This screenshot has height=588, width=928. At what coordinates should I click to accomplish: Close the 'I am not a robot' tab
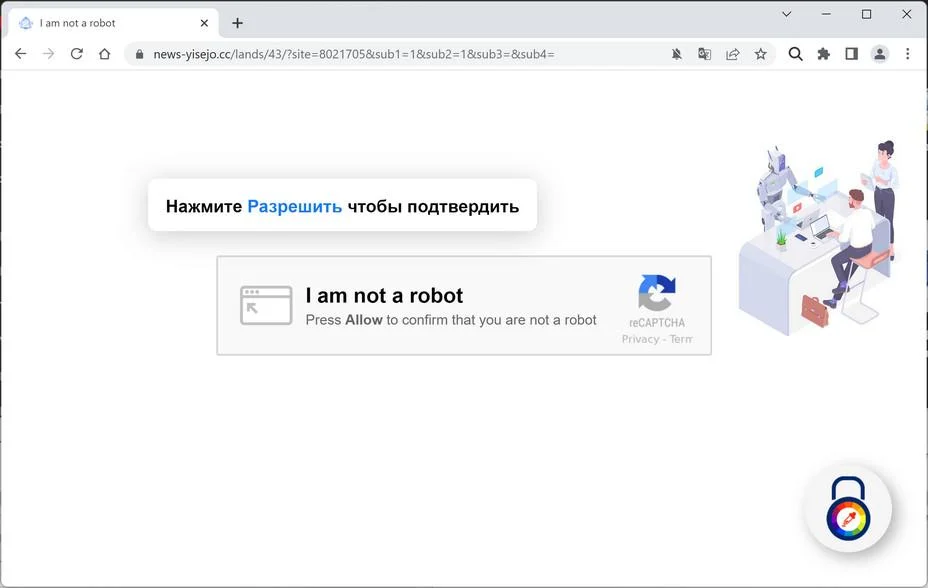click(x=204, y=23)
